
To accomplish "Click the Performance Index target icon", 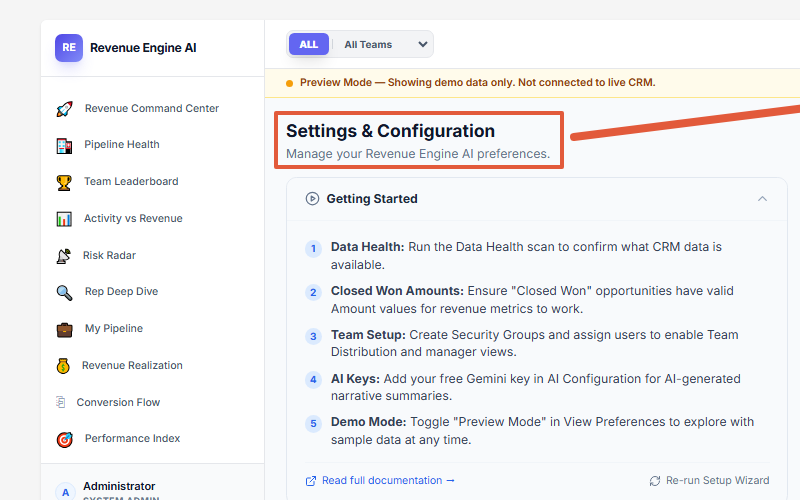I will click(x=64, y=439).
